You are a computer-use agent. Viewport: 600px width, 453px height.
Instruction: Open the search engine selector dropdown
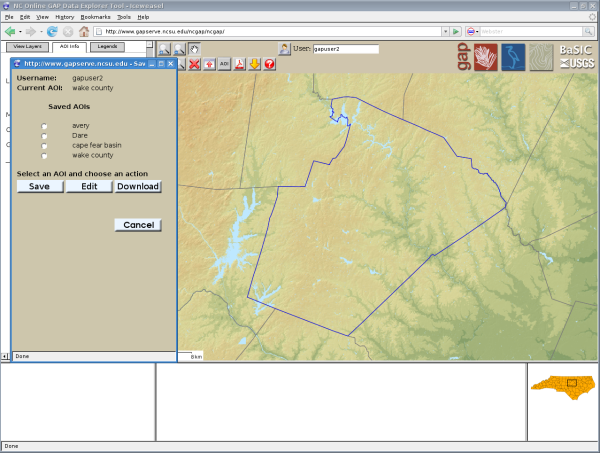point(473,31)
